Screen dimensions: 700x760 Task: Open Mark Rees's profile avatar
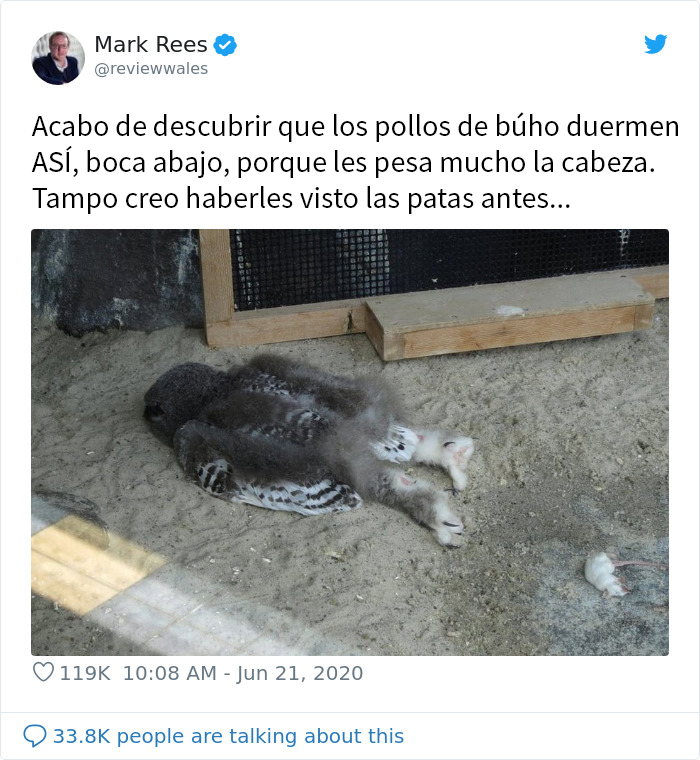[58, 58]
